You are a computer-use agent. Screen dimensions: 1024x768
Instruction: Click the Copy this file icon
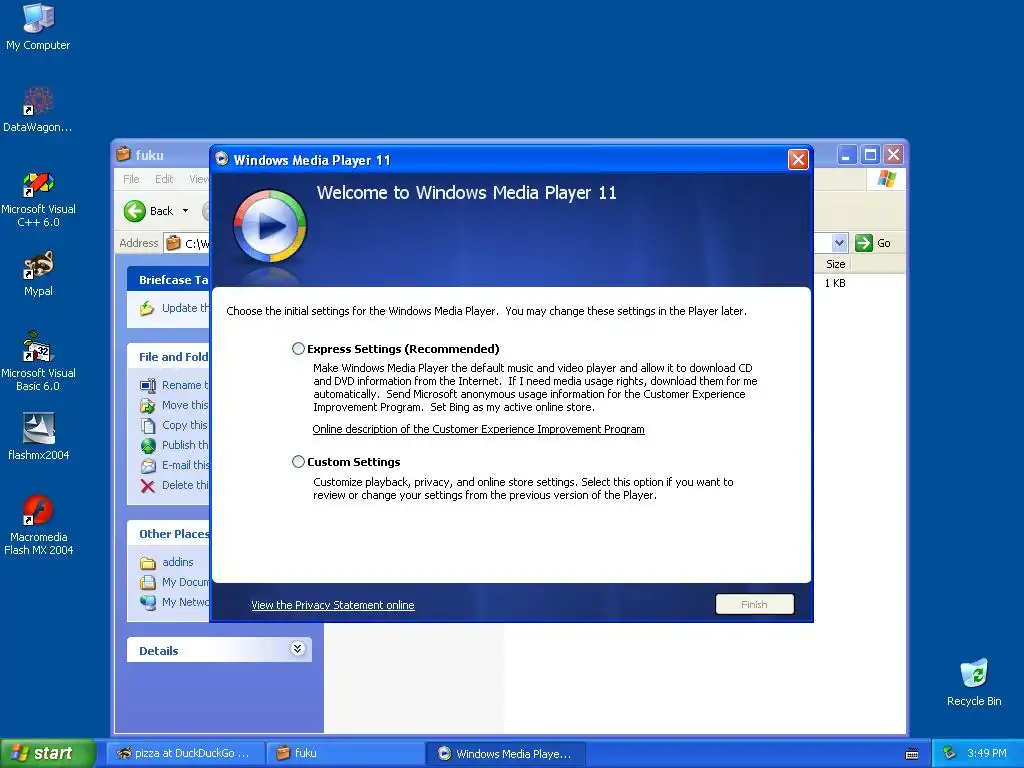coord(148,426)
